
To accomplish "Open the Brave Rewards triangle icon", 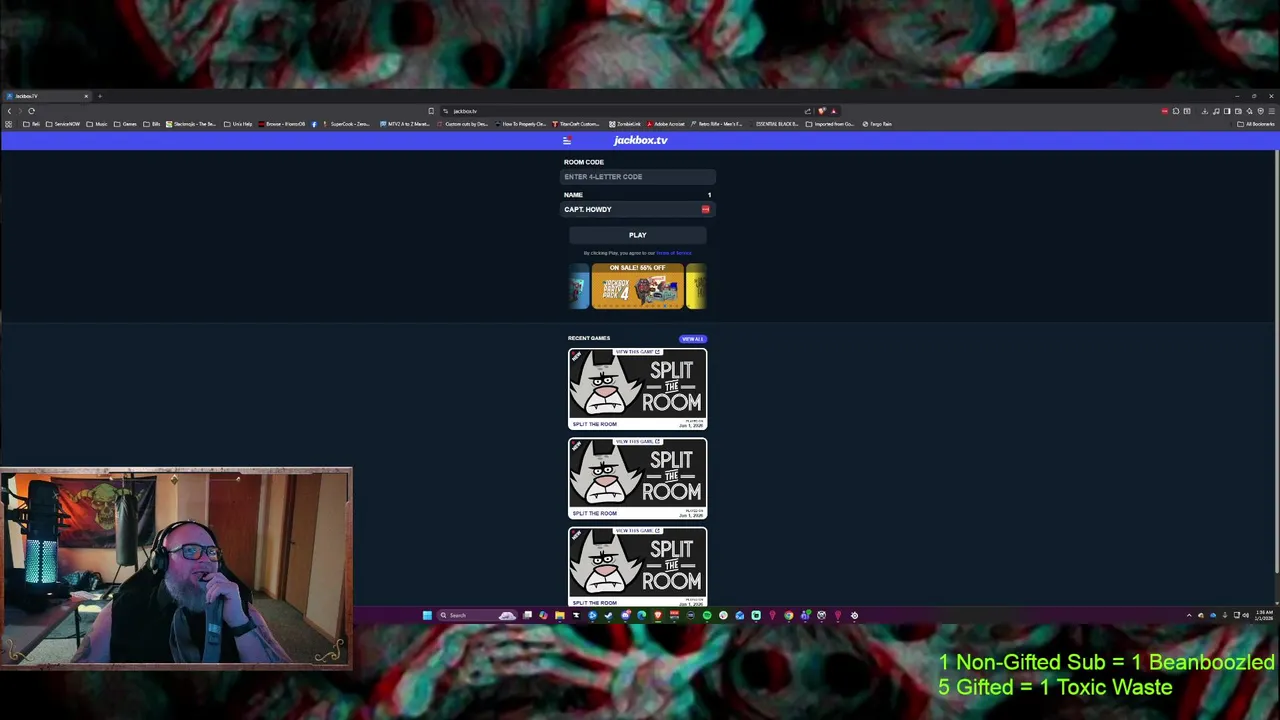I will pyautogui.click(x=833, y=111).
